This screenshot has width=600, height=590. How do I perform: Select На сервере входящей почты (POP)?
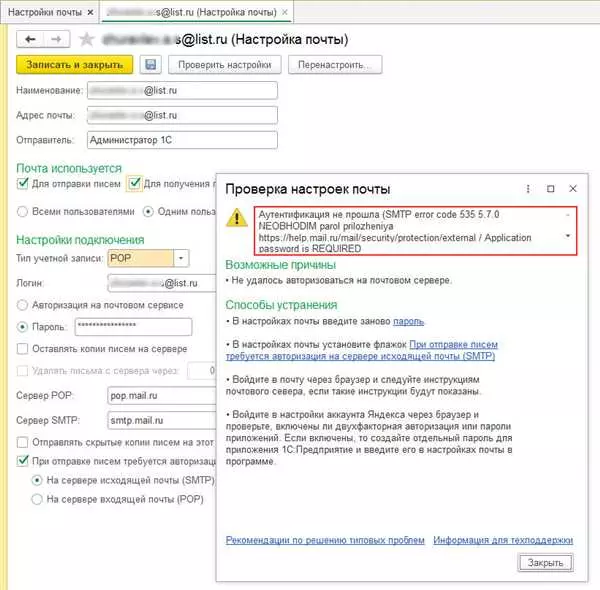coord(37,499)
